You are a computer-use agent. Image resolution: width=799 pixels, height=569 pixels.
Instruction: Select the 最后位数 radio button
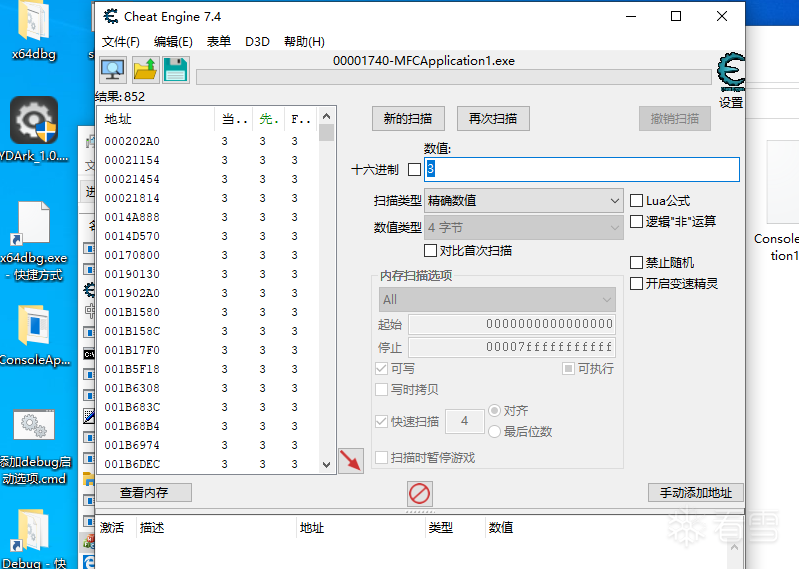494,431
